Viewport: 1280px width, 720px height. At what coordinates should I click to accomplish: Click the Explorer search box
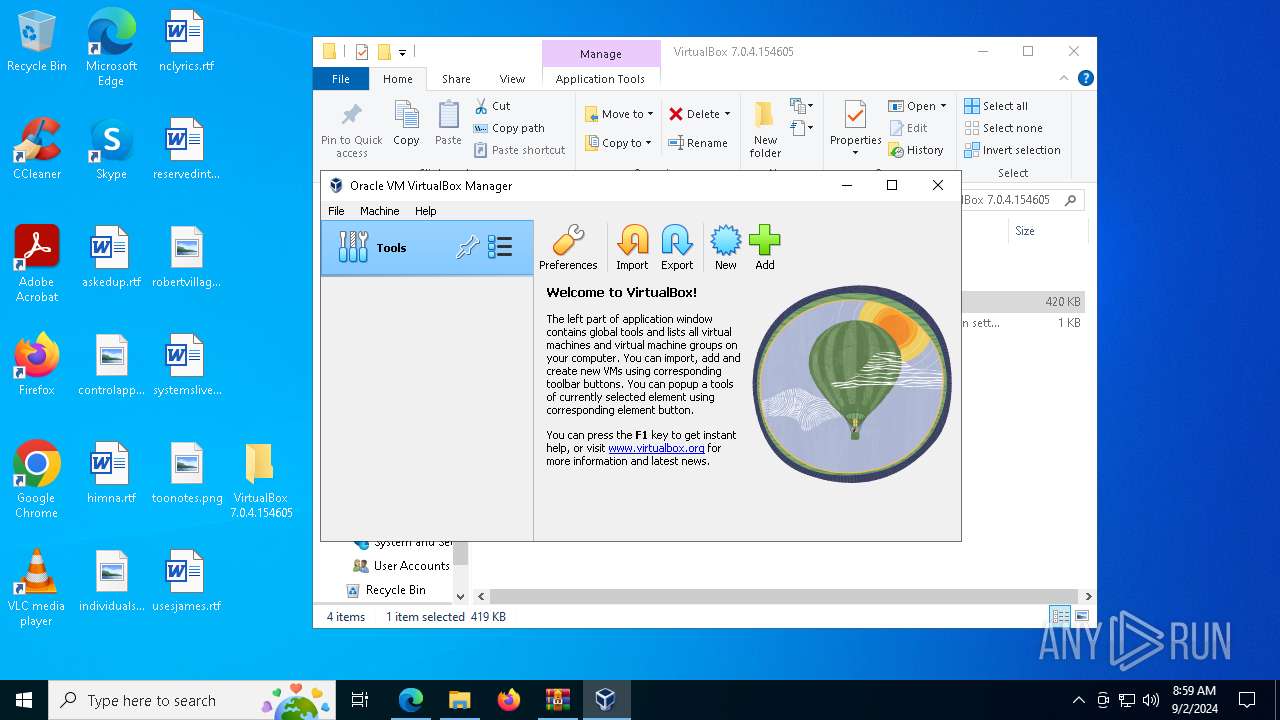point(1023,200)
